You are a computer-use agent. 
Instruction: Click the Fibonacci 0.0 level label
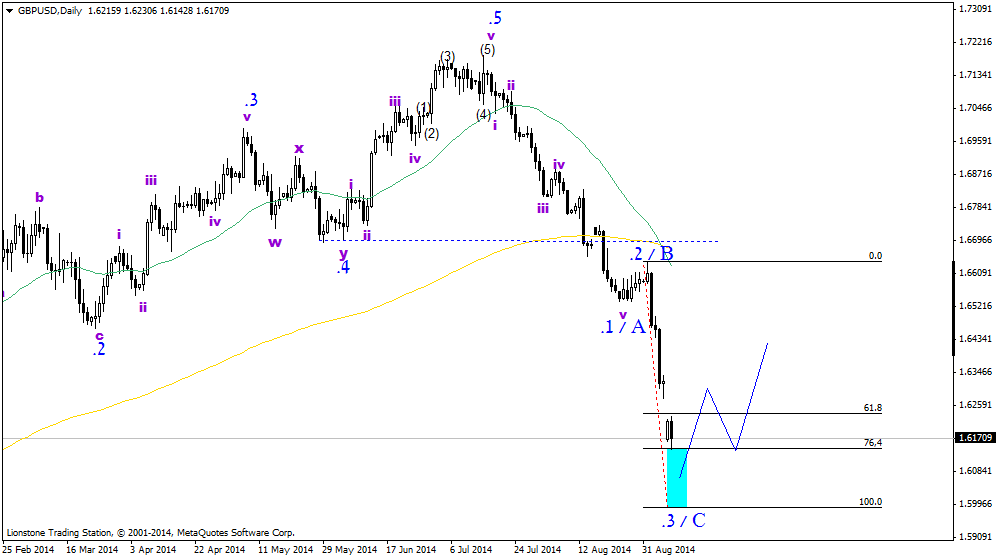(875, 255)
